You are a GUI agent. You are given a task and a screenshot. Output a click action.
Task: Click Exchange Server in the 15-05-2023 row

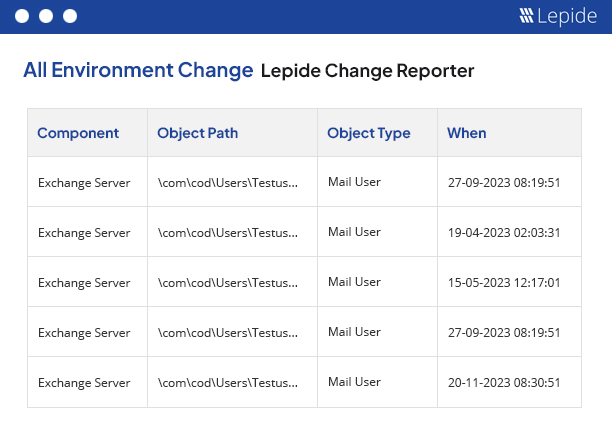[x=84, y=283]
